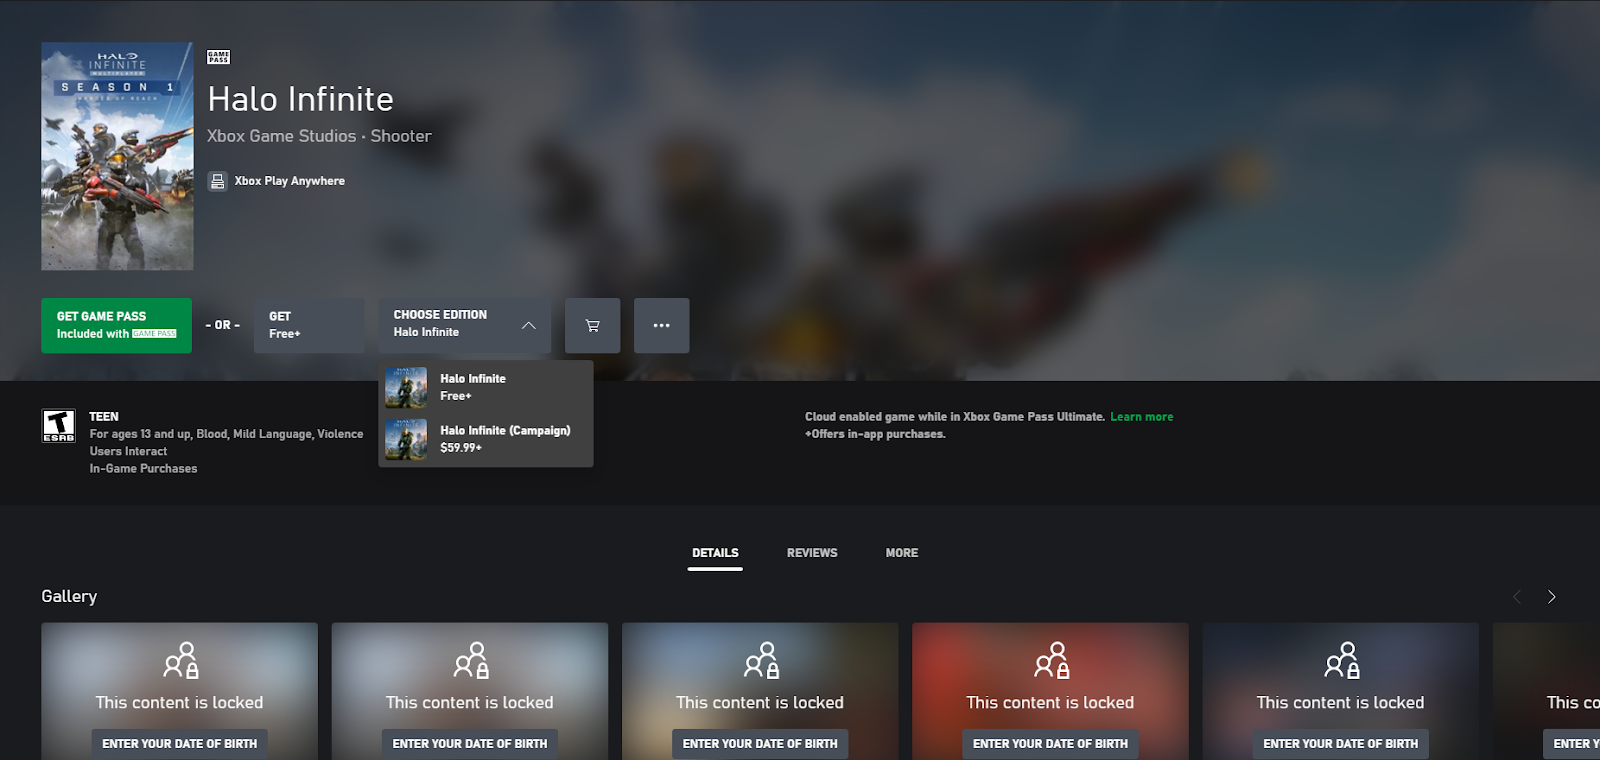Click the Game Pass badge above title

[x=218, y=57]
